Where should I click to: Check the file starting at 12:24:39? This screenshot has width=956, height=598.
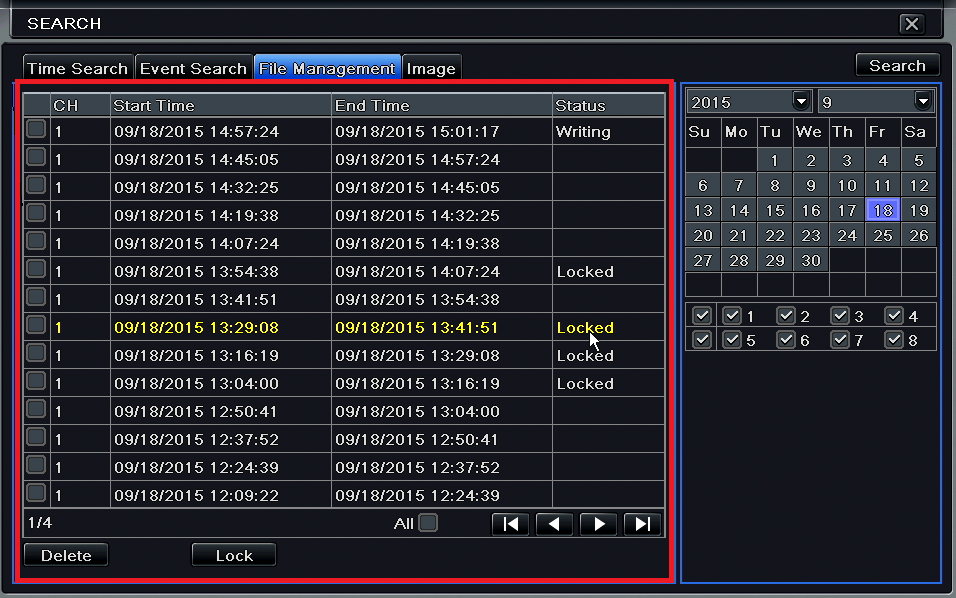36,465
